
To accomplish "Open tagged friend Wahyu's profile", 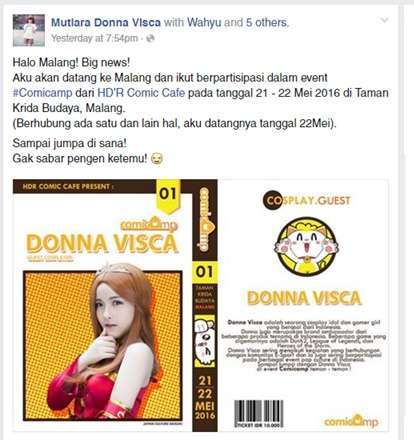I will [204, 23].
